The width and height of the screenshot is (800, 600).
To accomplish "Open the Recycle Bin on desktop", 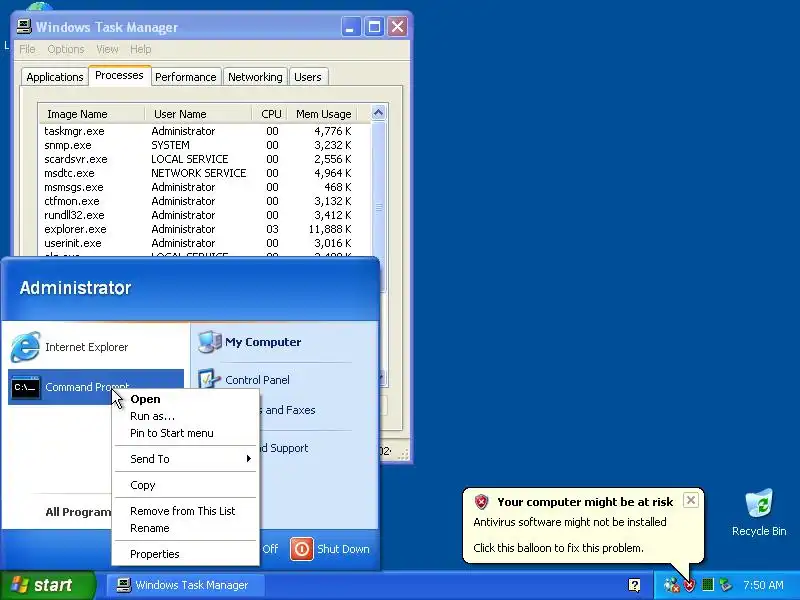I will point(759,513).
